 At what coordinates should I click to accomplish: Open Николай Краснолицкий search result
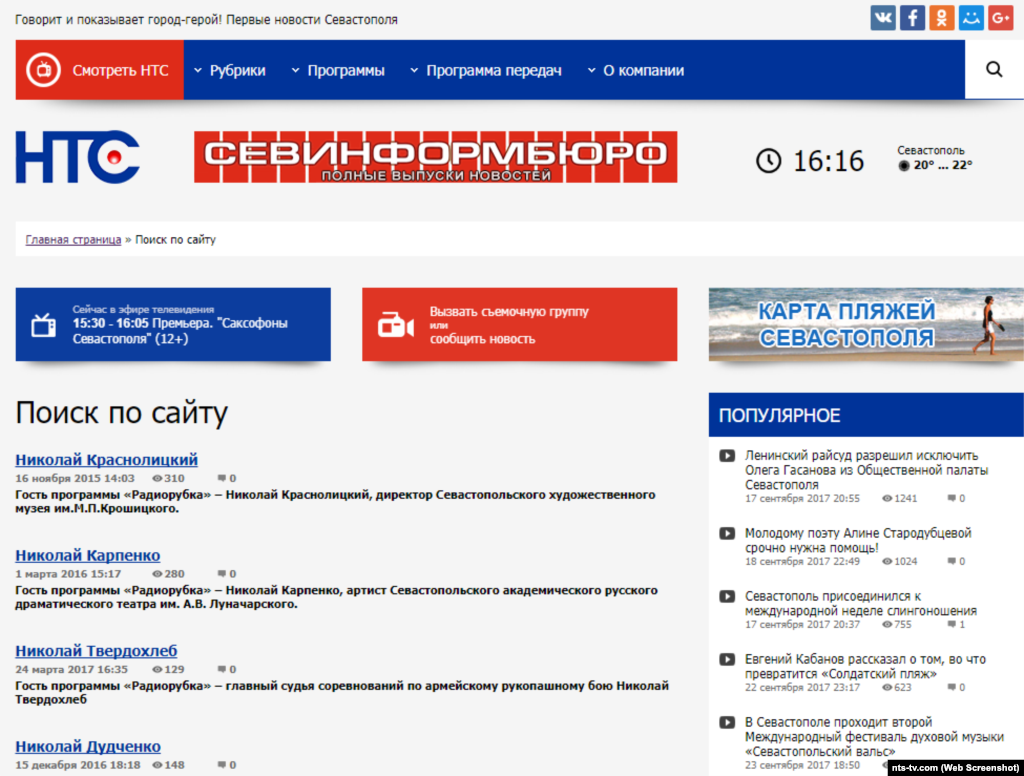(x=106, y=460)
